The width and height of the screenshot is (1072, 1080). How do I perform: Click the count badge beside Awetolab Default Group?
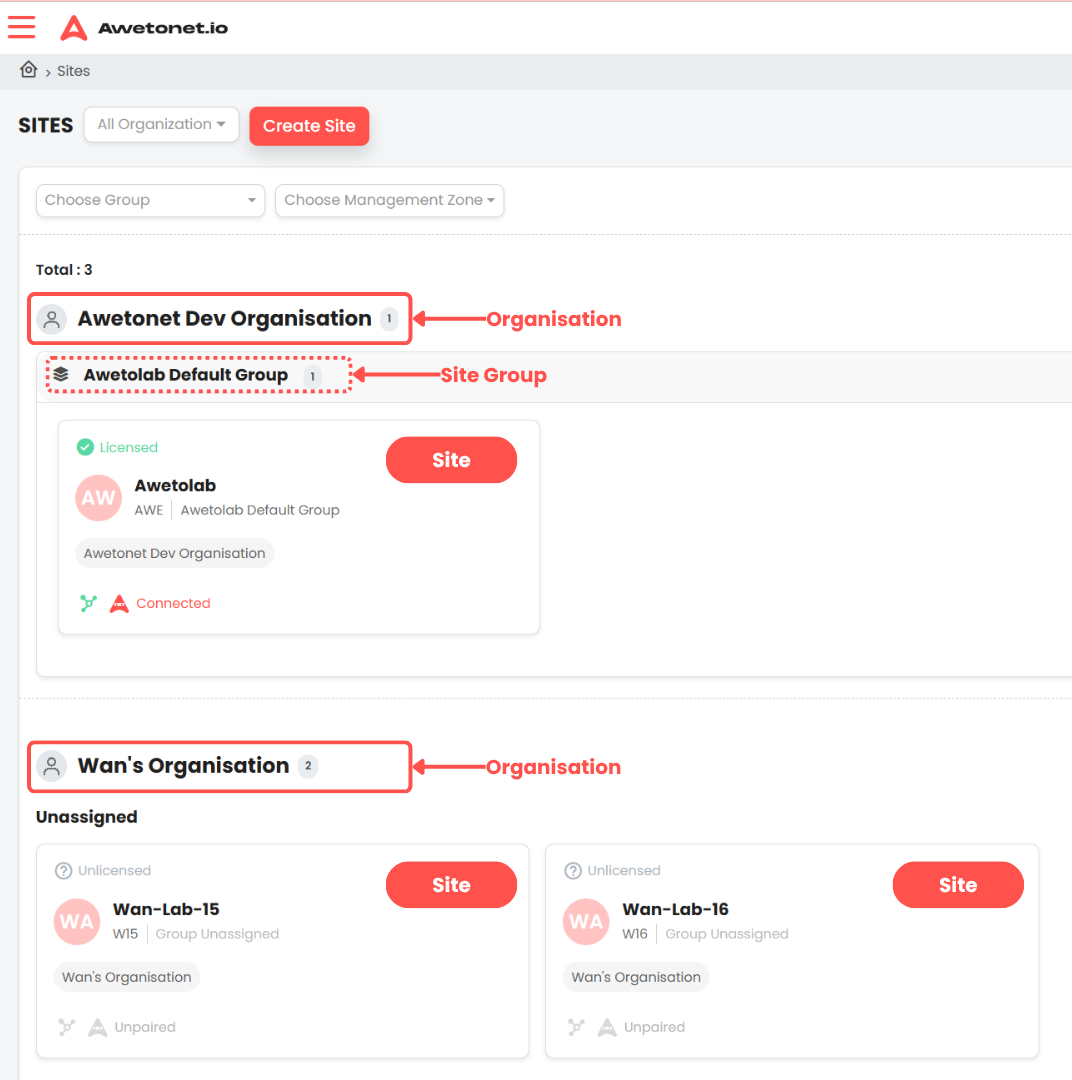click(312, 376)
